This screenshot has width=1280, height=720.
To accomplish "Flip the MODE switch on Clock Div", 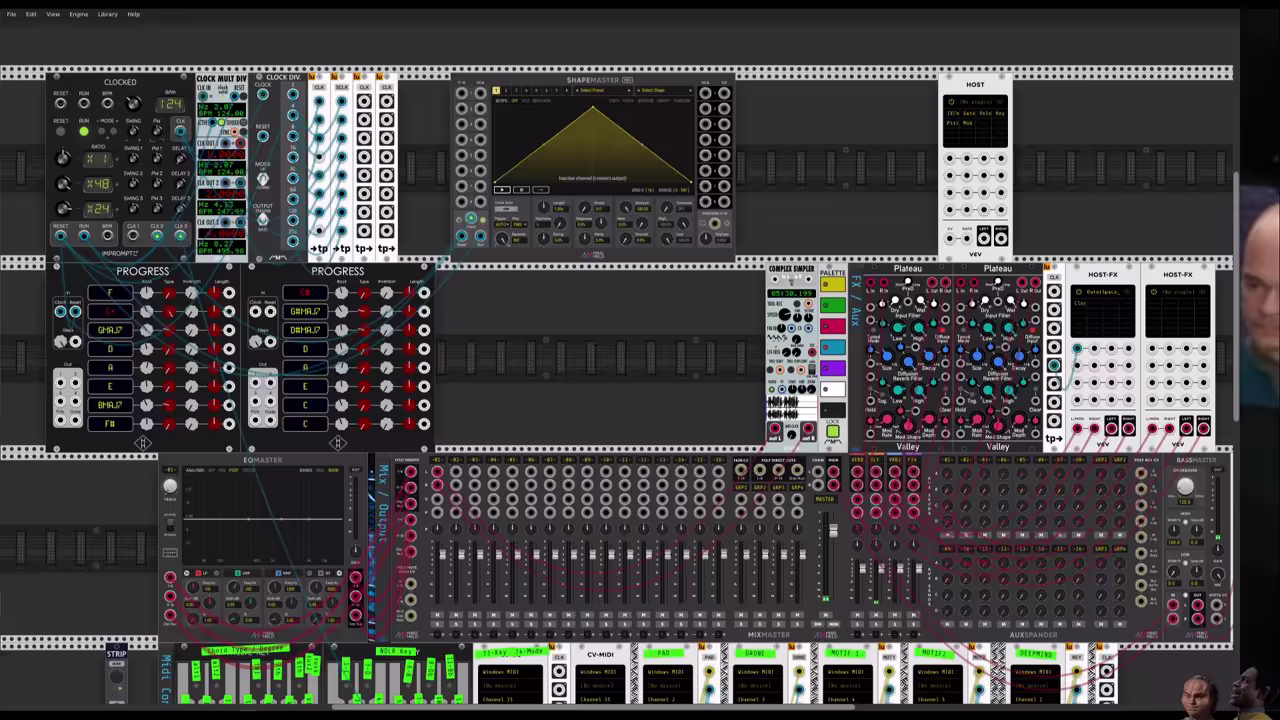I will click(263, 179).
